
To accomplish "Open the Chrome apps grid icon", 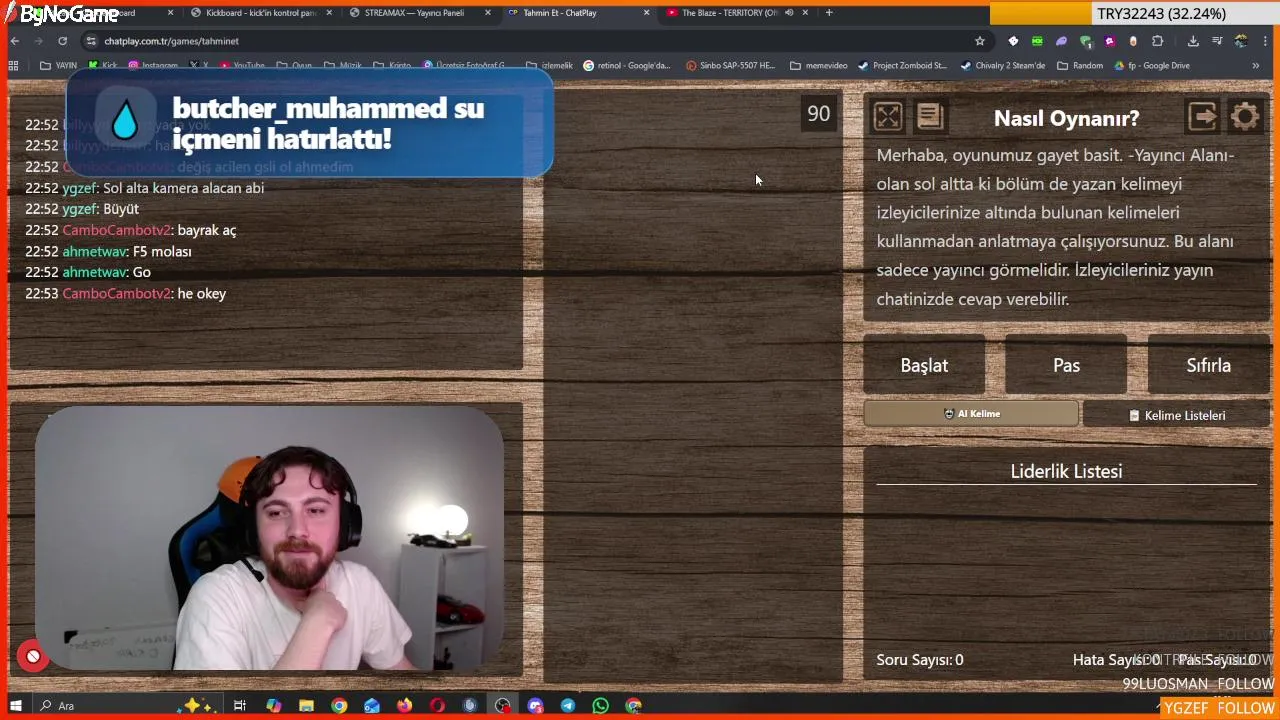I will [x=13, y=66].
